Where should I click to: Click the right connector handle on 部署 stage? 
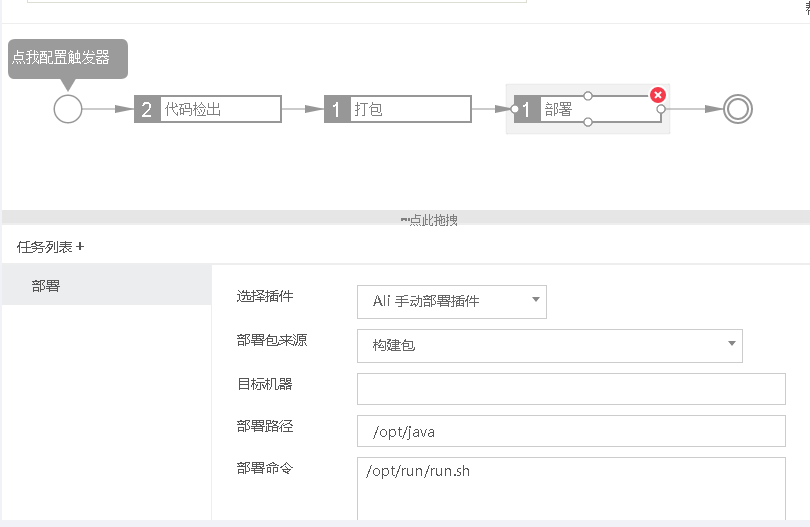click(661, 109)
